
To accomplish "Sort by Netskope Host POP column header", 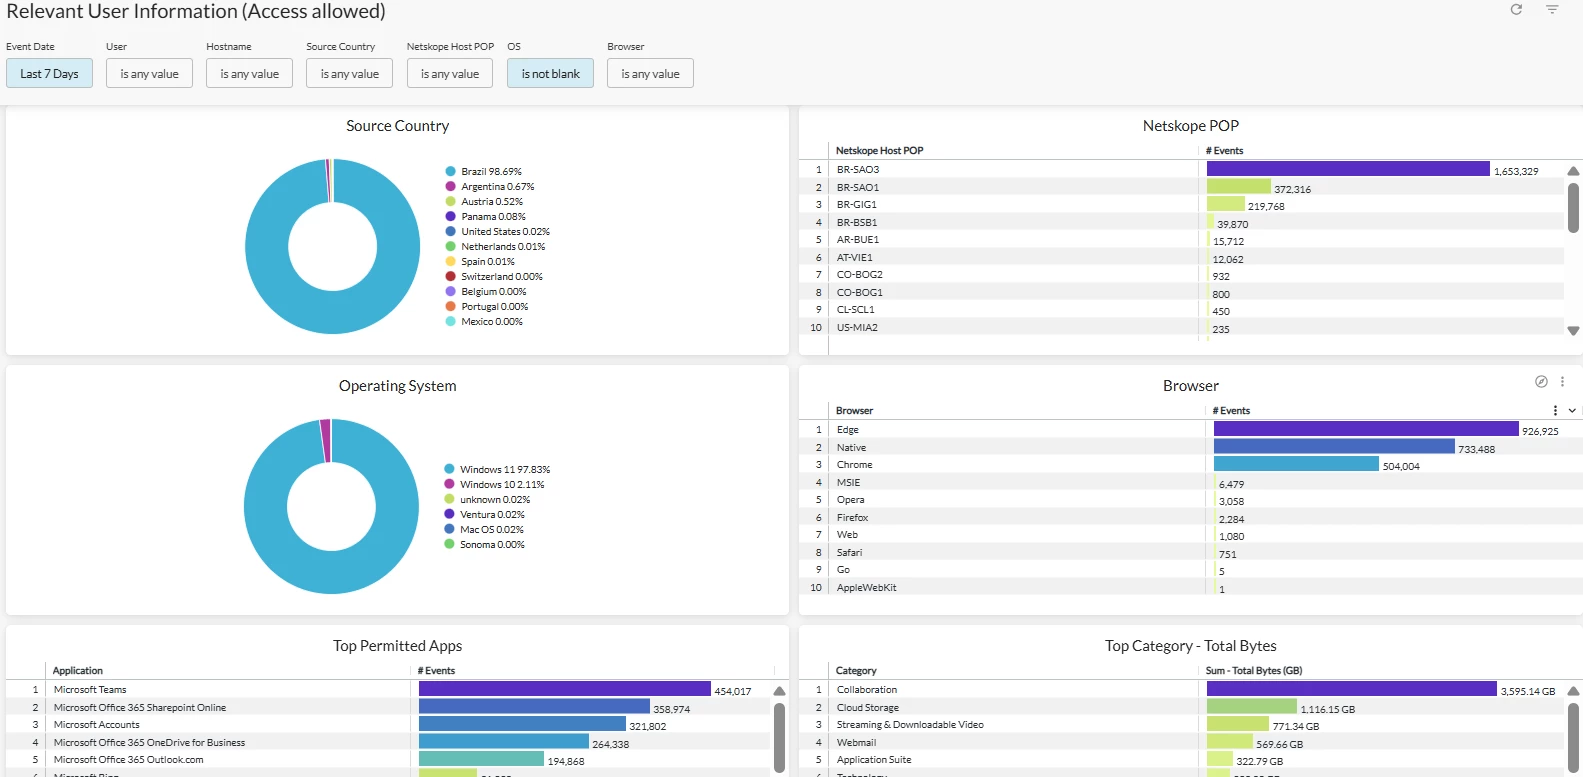I will pos(879,150).
